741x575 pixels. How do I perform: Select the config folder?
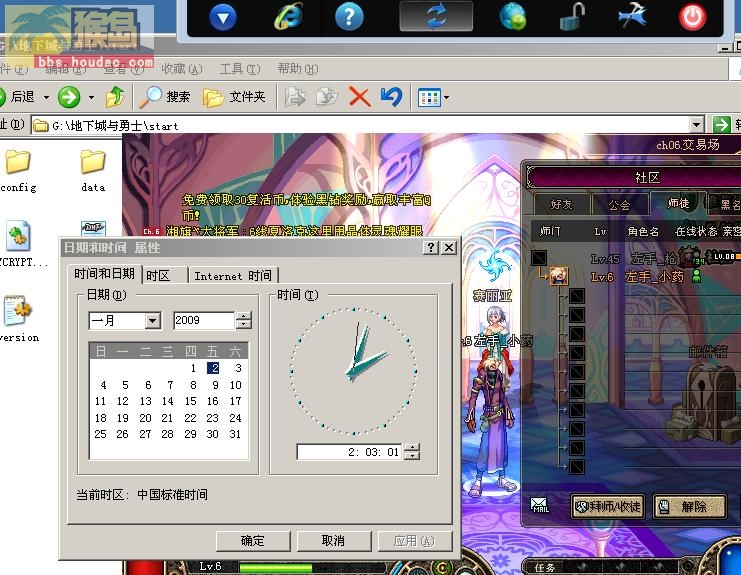click(x=18, y=171)
